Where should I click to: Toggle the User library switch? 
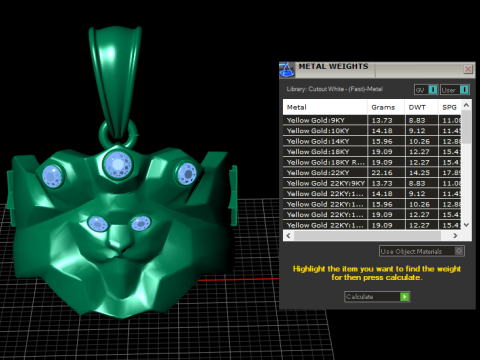(x=455, y=90)
